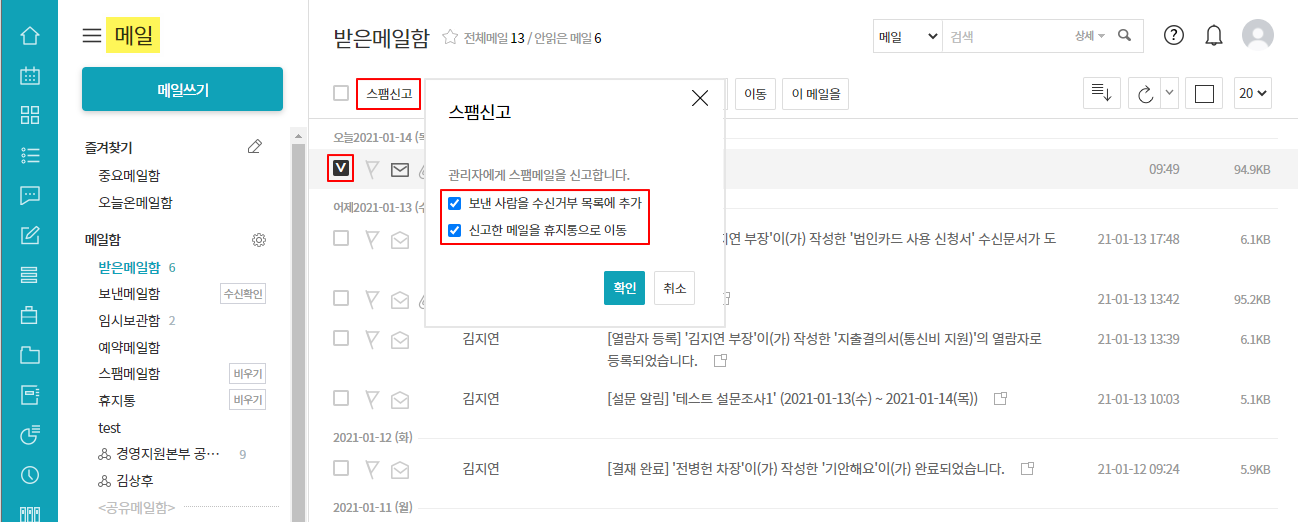
Task: Uncheck the selected 09:49 mail checkbox
Action: click(x=341, y=169)
